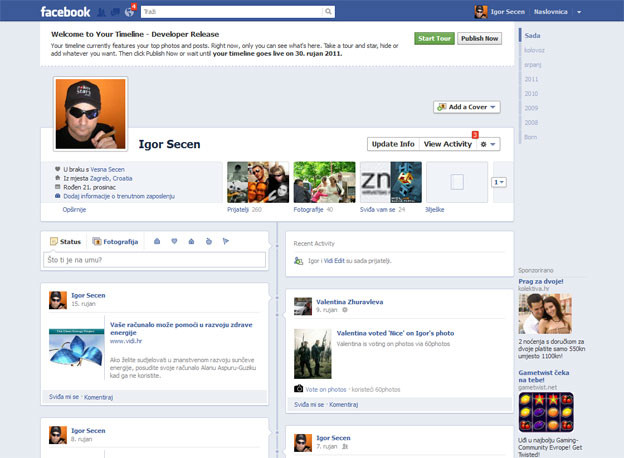The image size is (624, 458).
Task: Click the Zagreb, Croatia link
Action: coord(111,178)
